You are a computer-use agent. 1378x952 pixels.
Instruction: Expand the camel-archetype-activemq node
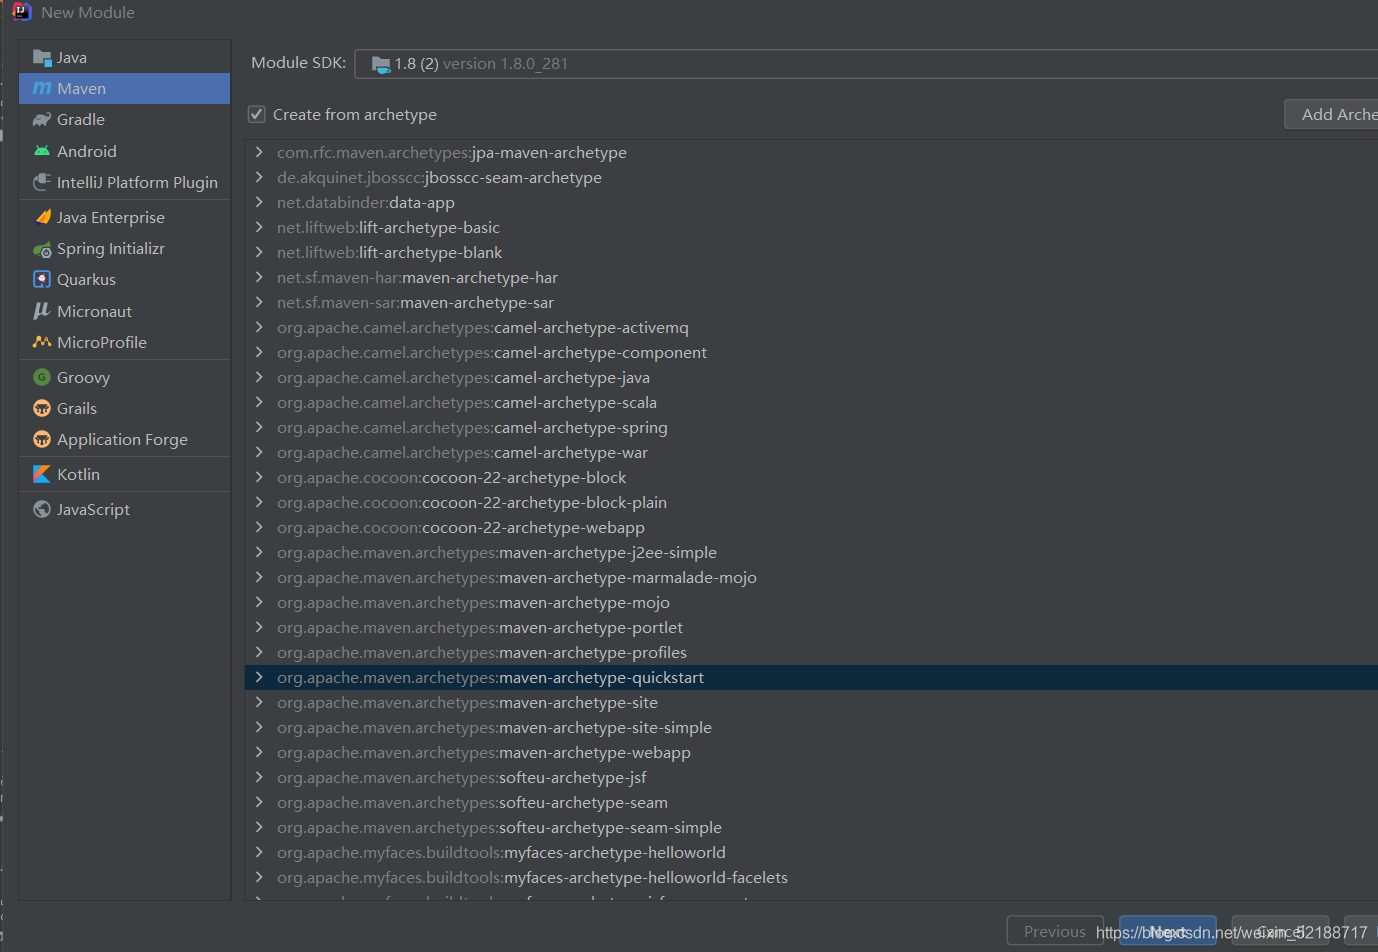pyautogui.click(x=259, y=327)
